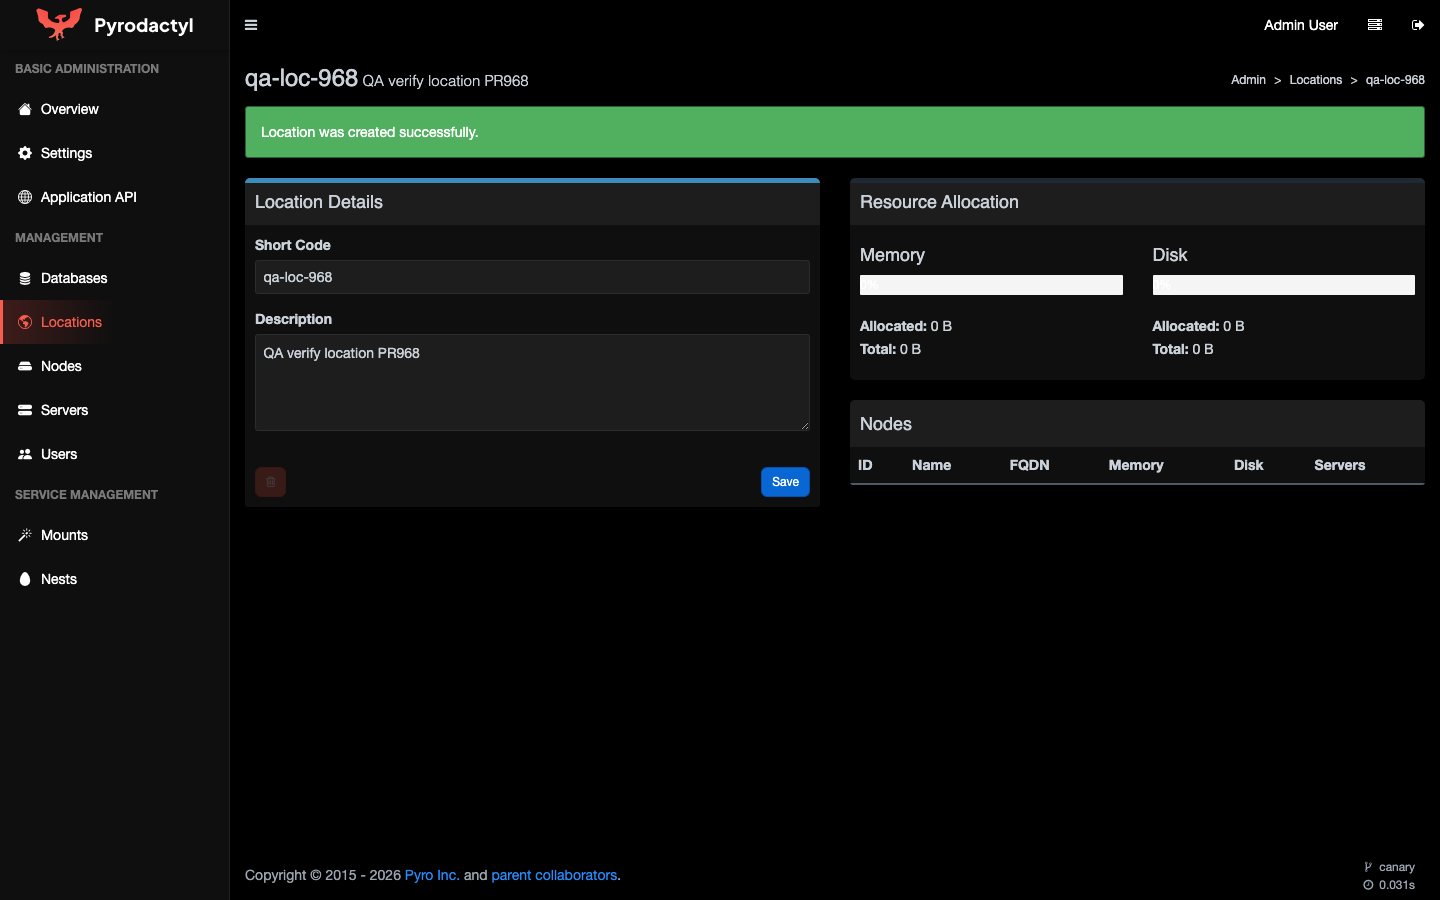The height and width of the screenshot is (900, 1440).
Task: Delete location with the trash button
Action: (270, 482)
